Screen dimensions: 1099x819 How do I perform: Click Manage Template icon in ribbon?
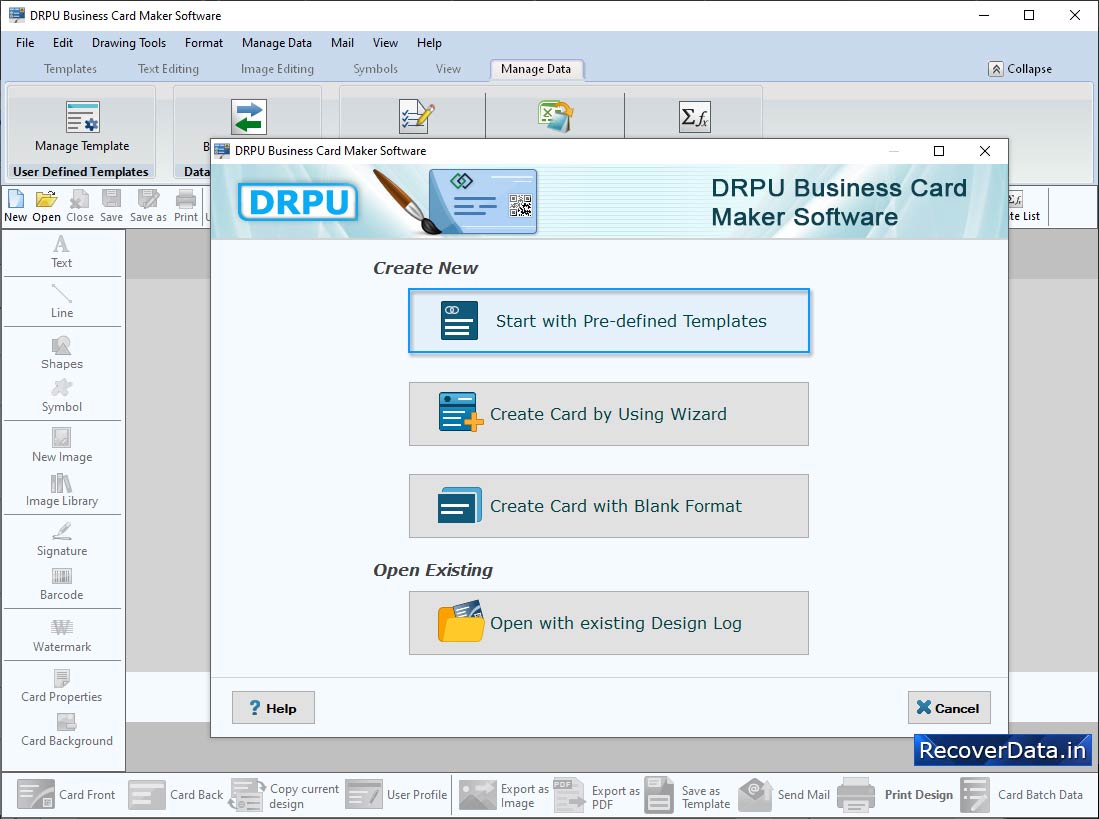[x=82, y=127]
